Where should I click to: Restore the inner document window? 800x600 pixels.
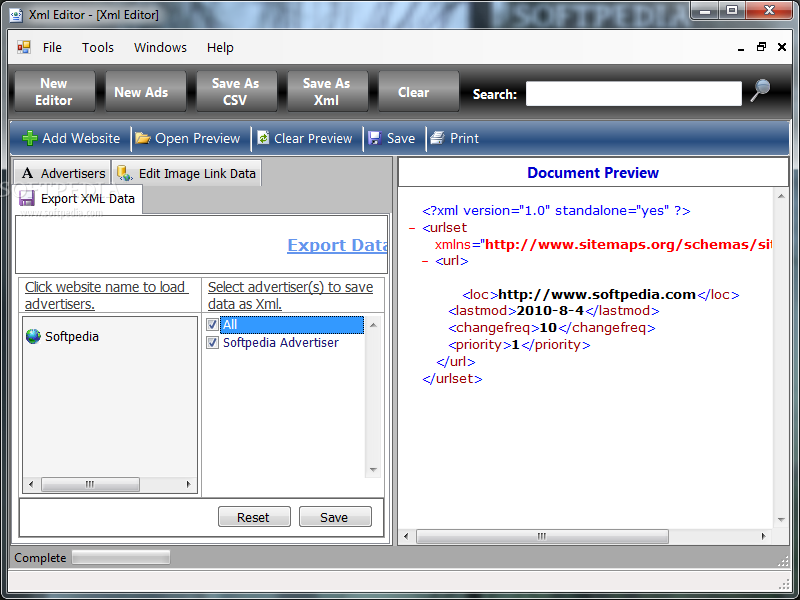point(761,47)
